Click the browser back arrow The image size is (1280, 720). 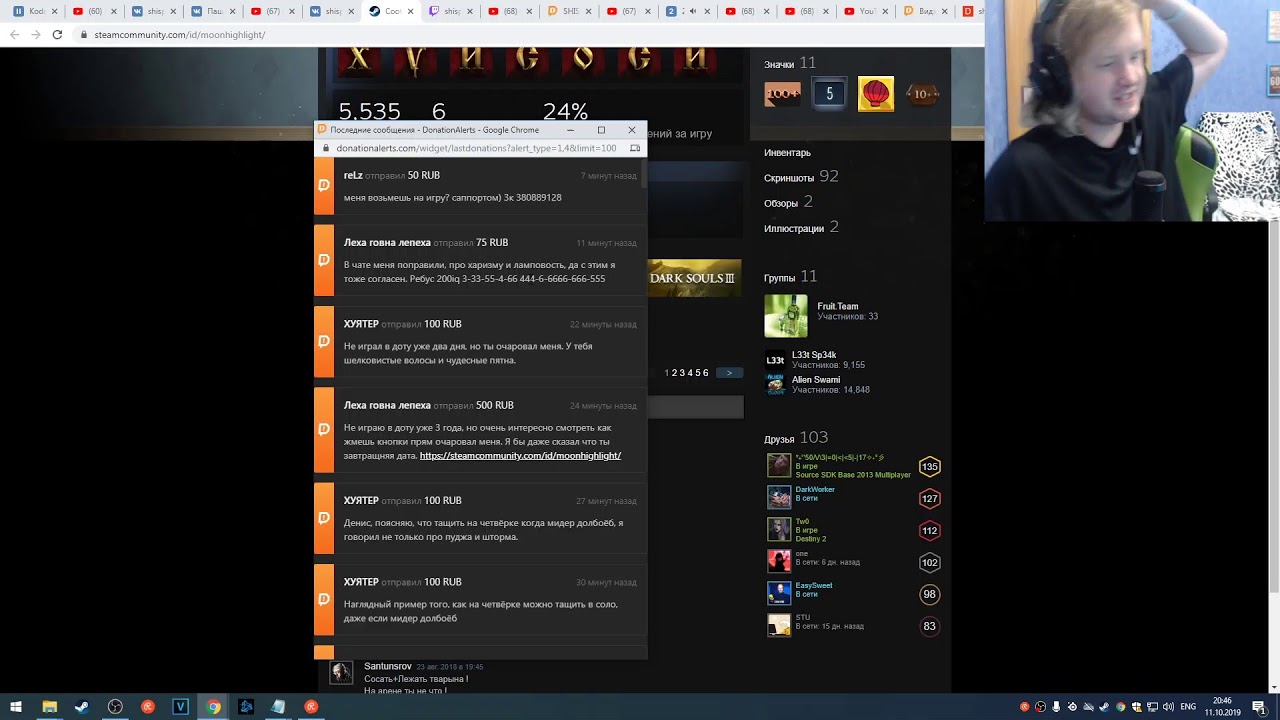tap(14, 34)
